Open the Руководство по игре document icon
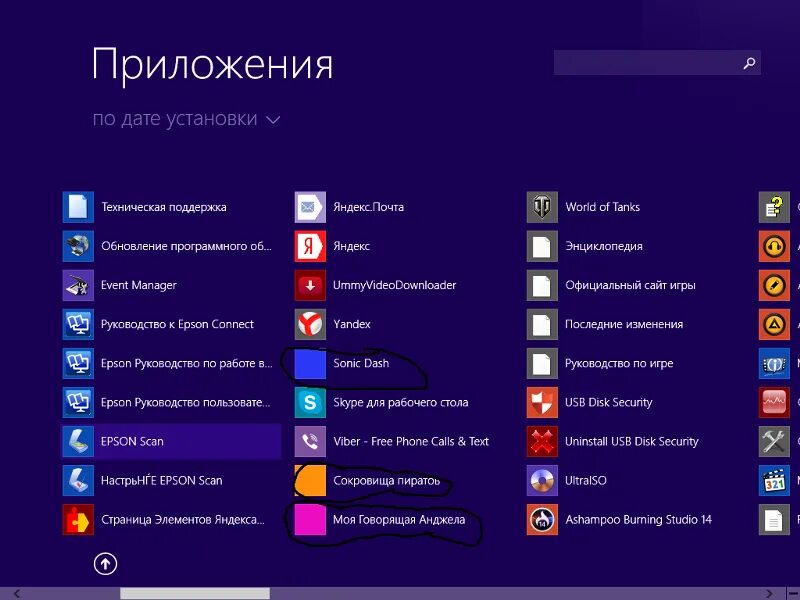Viewport: 800px width, 600px height. coord(542,363)
